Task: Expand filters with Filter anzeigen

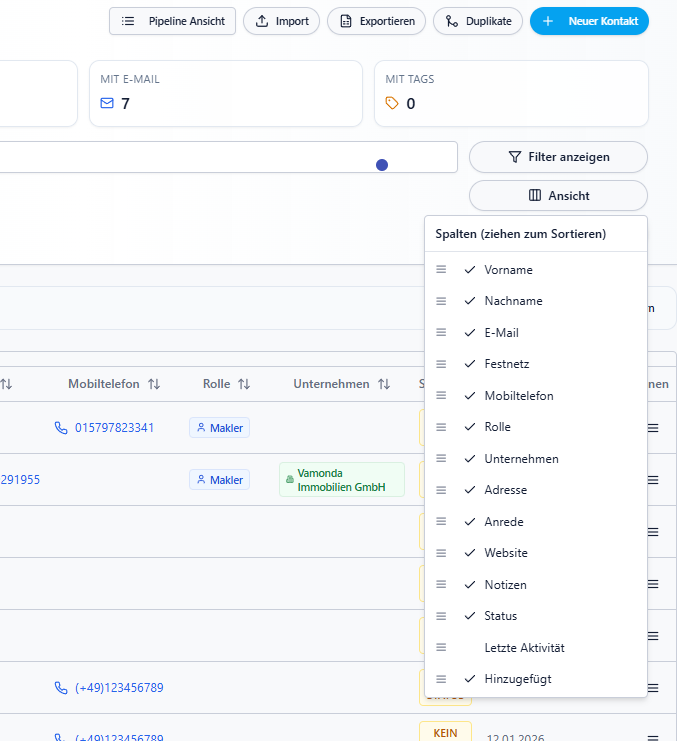Action: pyautogui.click(x=558, y=157)
